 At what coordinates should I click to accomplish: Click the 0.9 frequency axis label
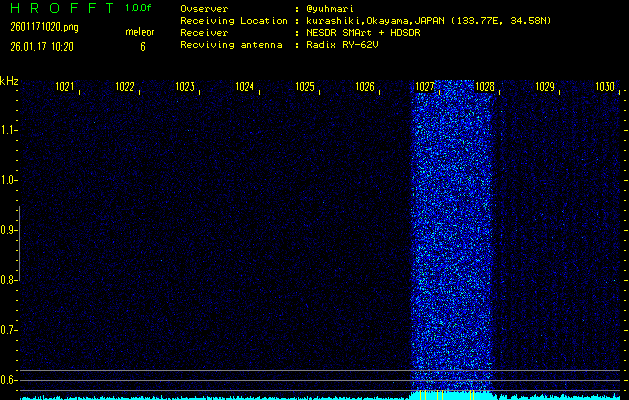pyautogui.click(x=8, y=230)
